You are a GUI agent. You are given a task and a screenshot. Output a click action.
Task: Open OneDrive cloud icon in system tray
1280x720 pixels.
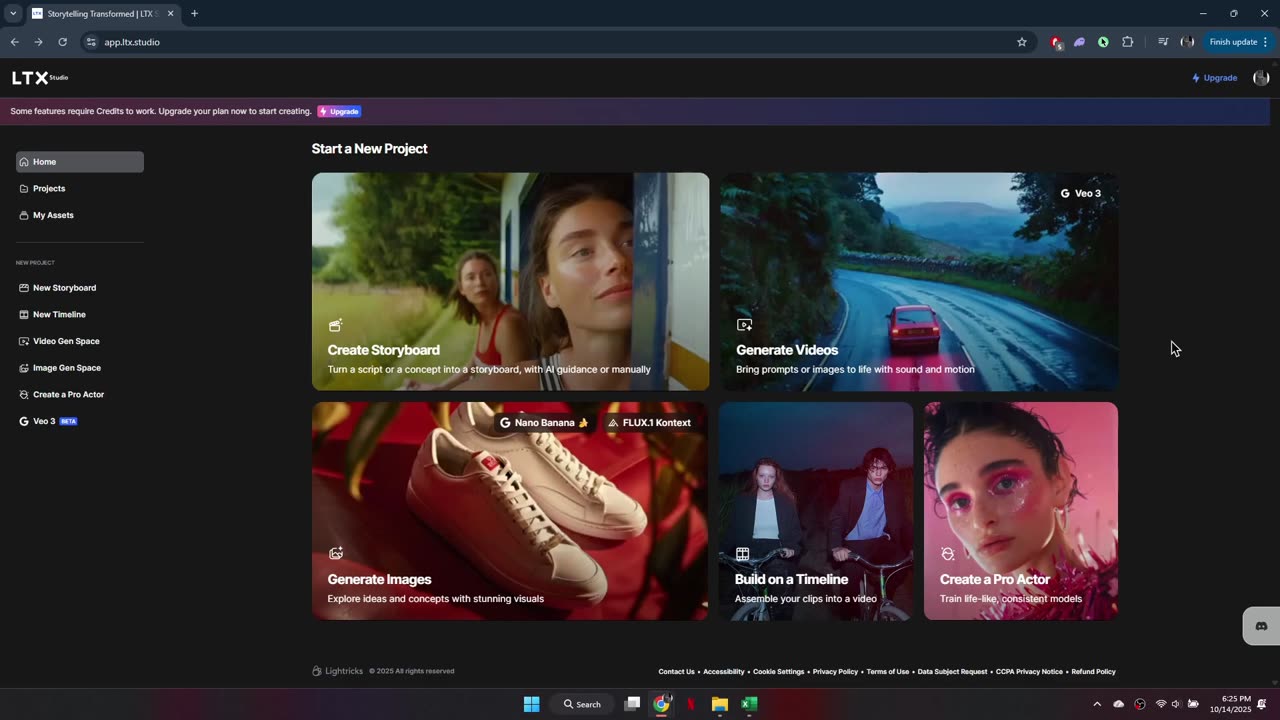(x=1118, y=704)
